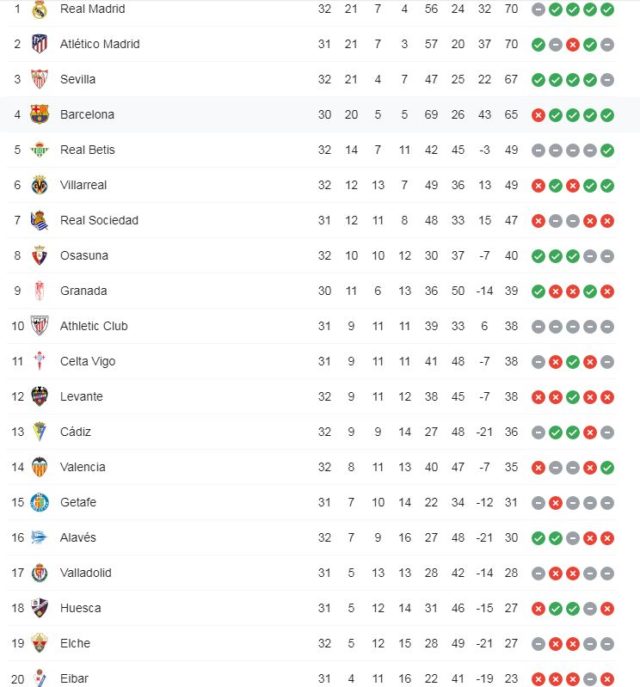This screenshot has height=687, width=640.
Task: Open the Granada team link
Action: pyautogui.click(x=83, y=291)
